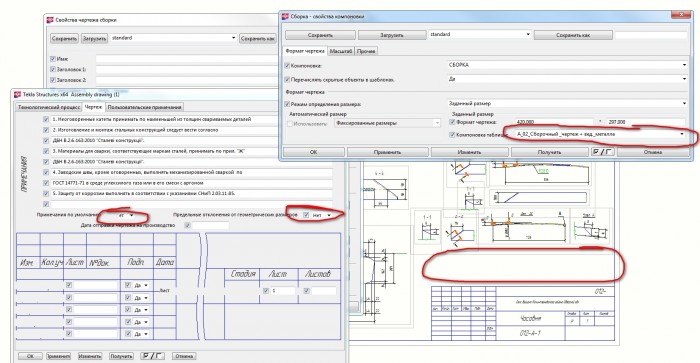Click the text field for note 2 about steel structures
700x363 pixels.
pos(192,130)
